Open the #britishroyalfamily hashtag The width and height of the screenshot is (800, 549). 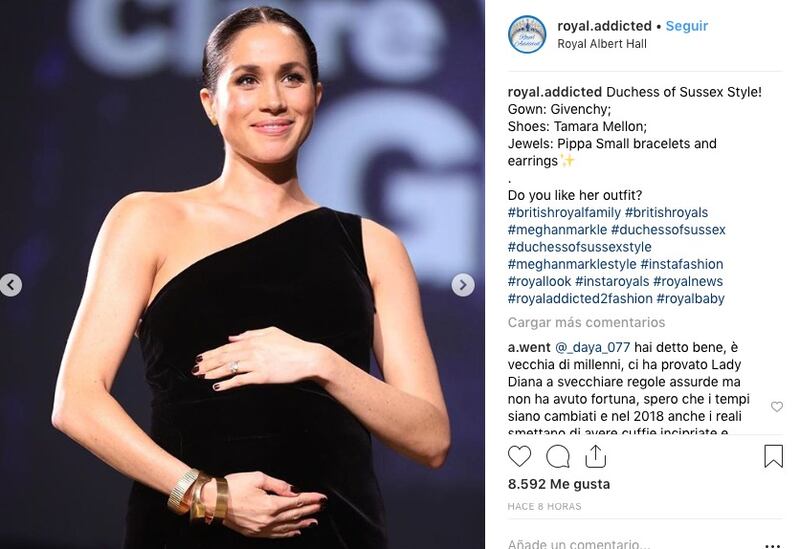pos(564,212)
